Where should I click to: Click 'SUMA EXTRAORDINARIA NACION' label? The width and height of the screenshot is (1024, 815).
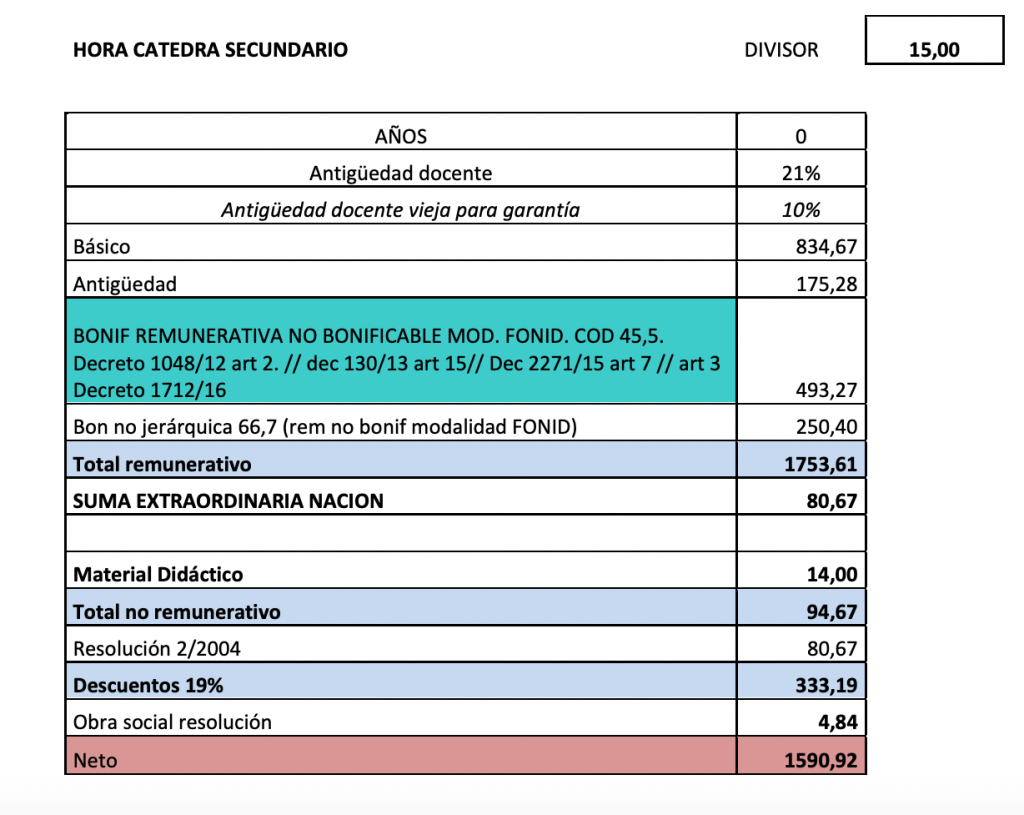click(228, 501)
